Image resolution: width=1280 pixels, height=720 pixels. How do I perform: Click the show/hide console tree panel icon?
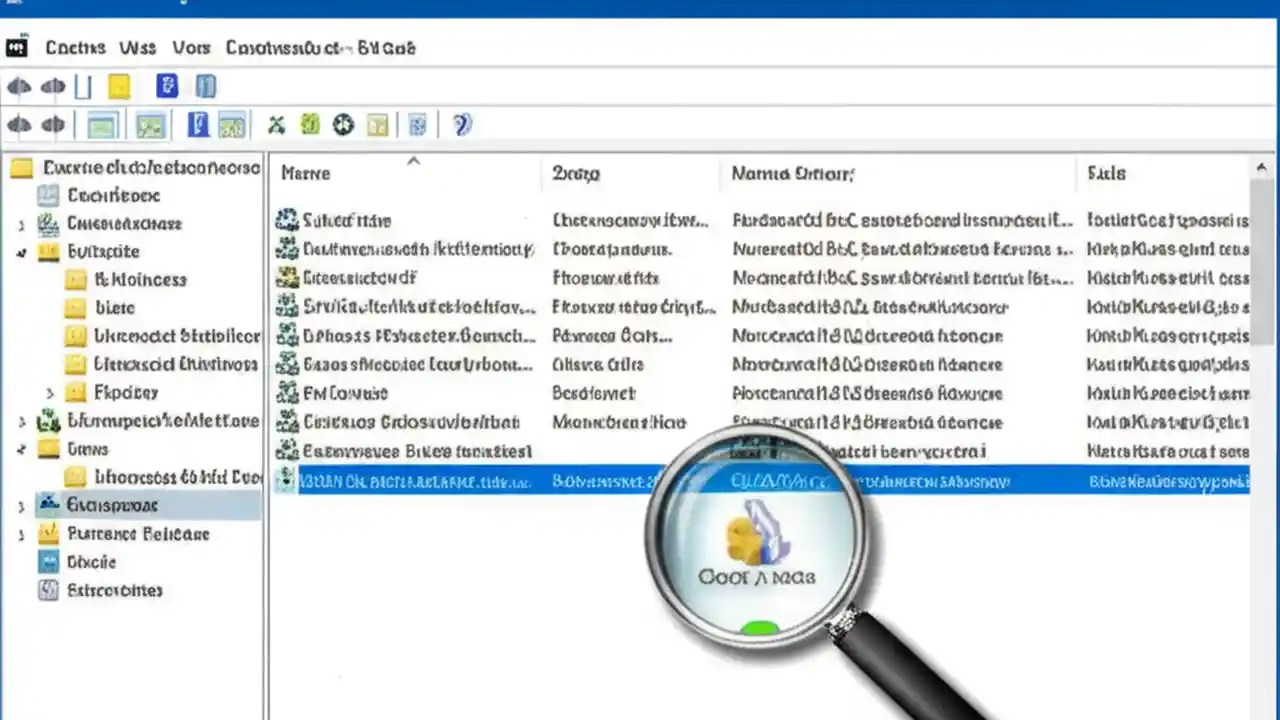(x=101, y=124)
